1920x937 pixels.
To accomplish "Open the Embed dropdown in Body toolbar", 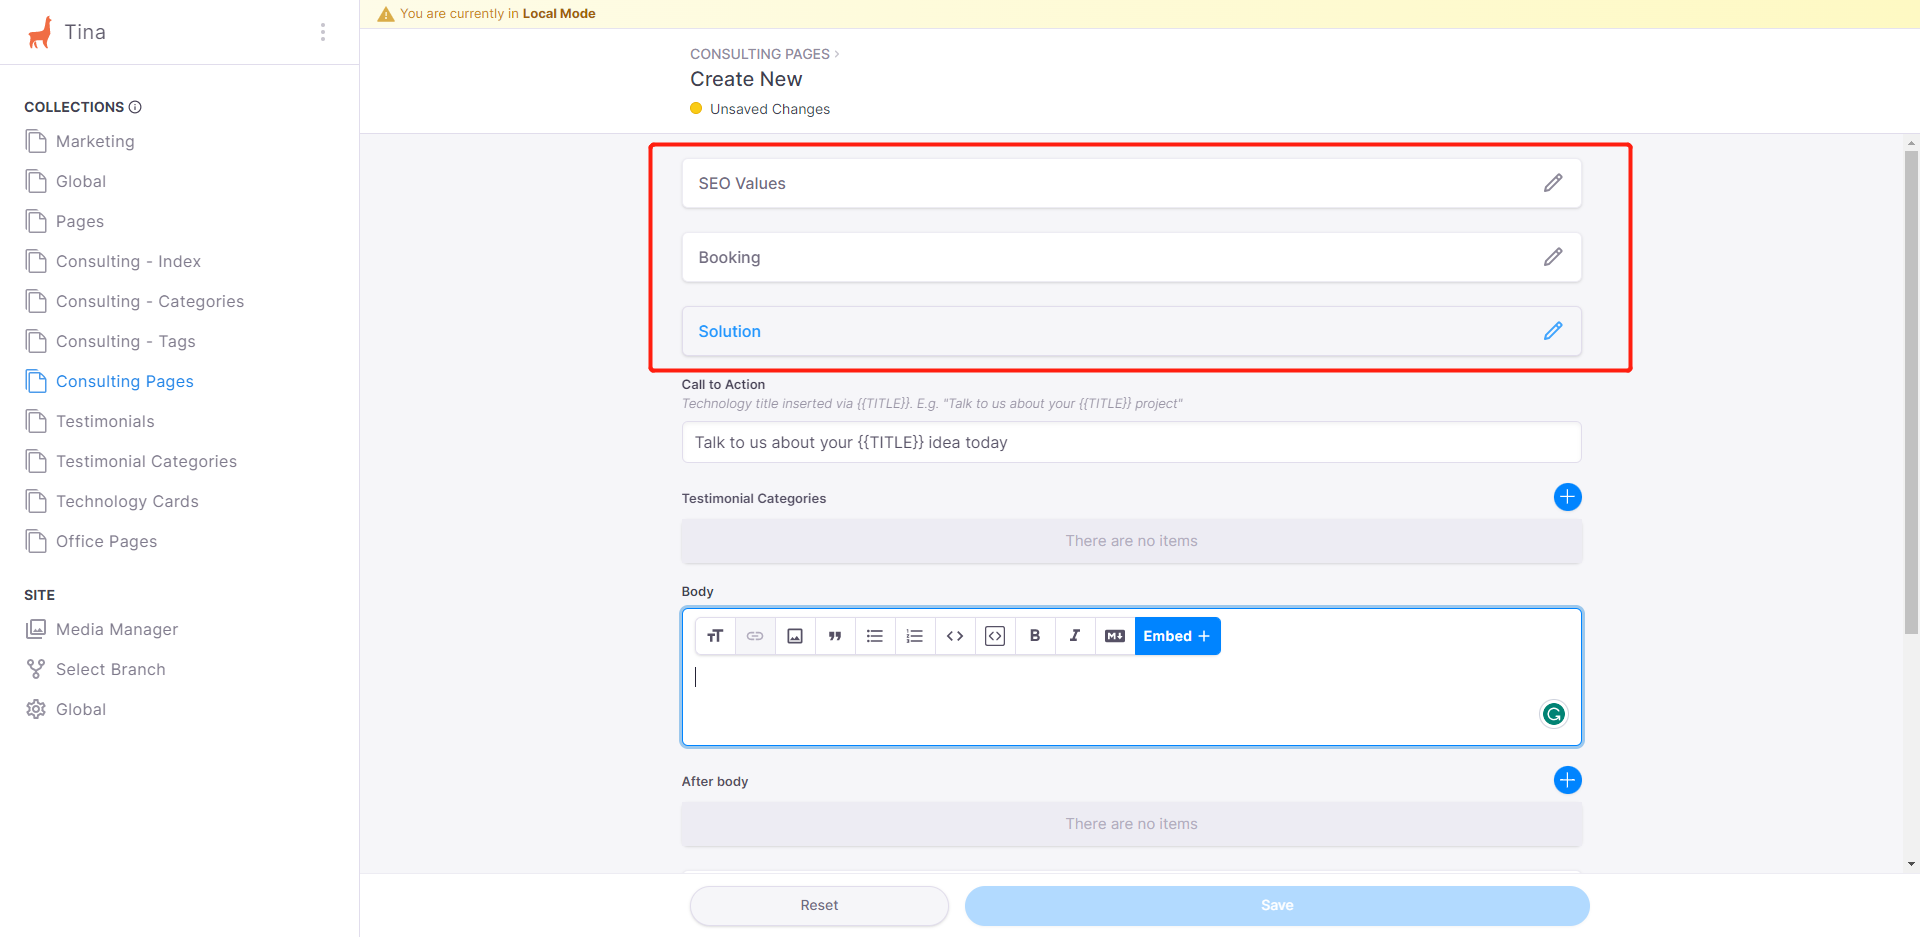I will click(x=1177, y=635).
